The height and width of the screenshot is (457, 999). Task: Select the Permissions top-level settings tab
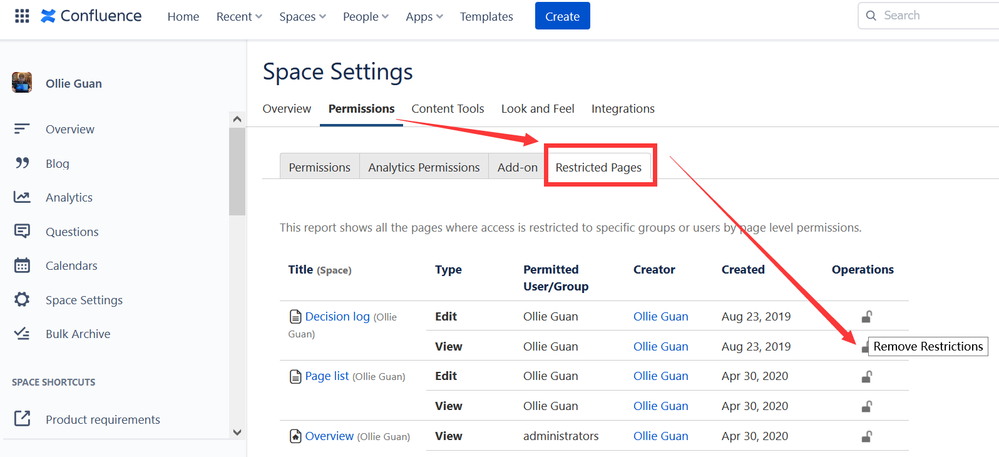361,108
